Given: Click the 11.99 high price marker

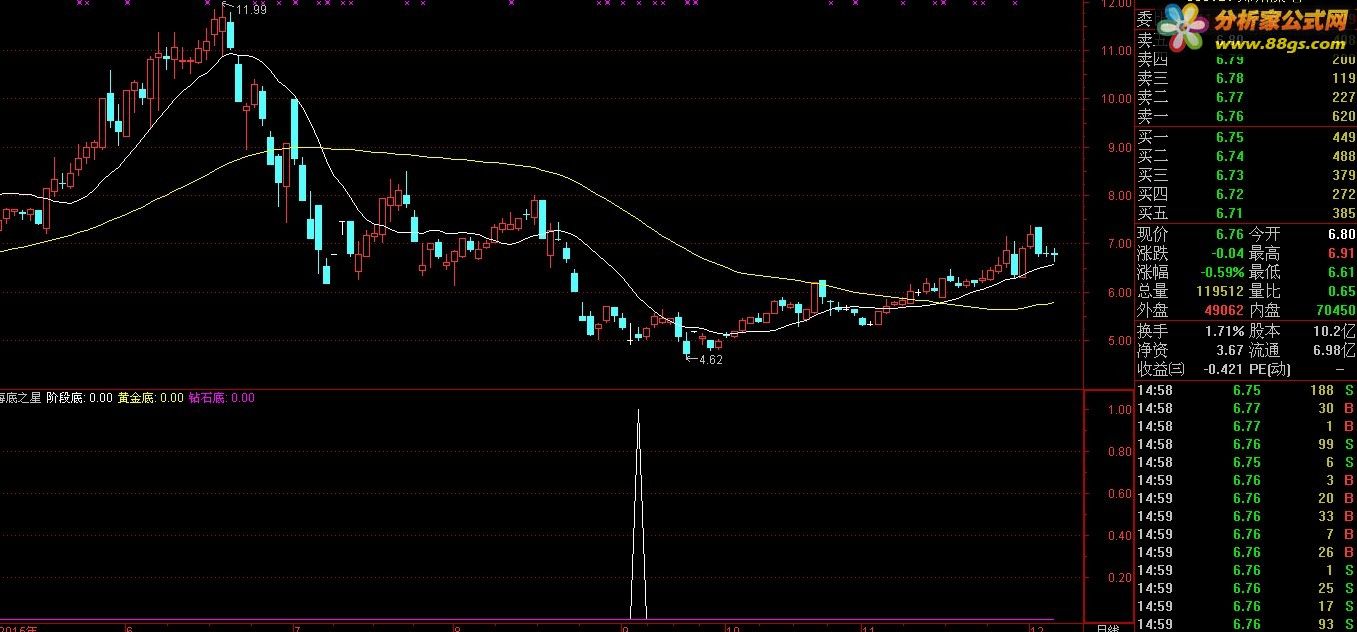Looking at the screenshot, I should [x=251, y=10].
